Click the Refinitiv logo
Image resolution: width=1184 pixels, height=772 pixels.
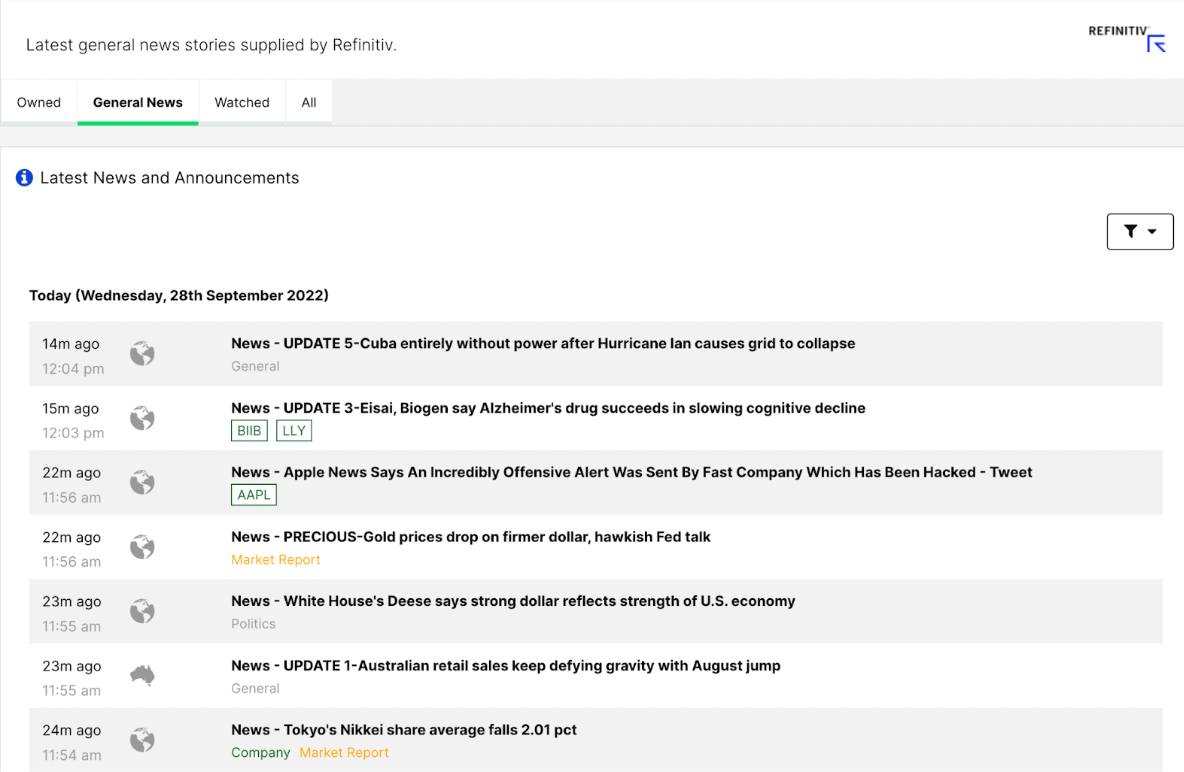click(x=1127, y=39)
